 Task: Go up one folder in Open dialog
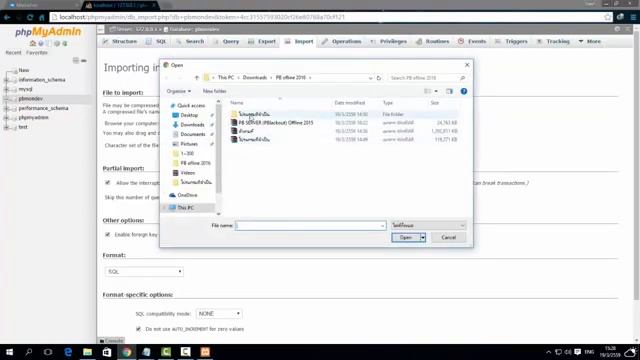click(x=197, y=78)
